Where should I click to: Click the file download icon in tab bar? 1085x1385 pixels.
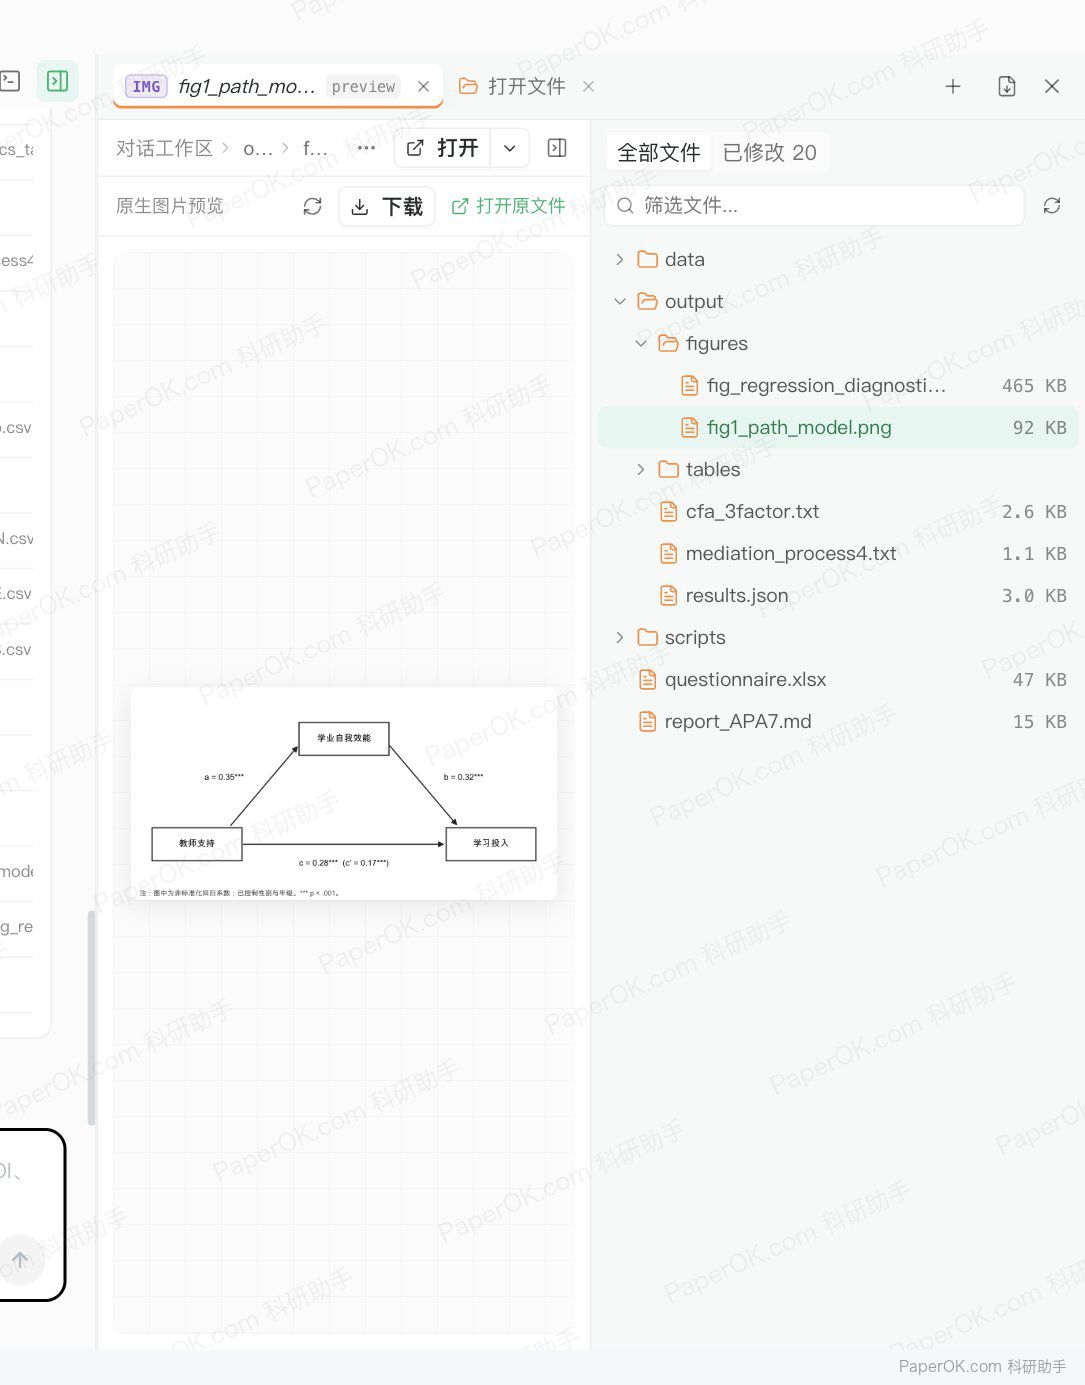[1007, 87]
